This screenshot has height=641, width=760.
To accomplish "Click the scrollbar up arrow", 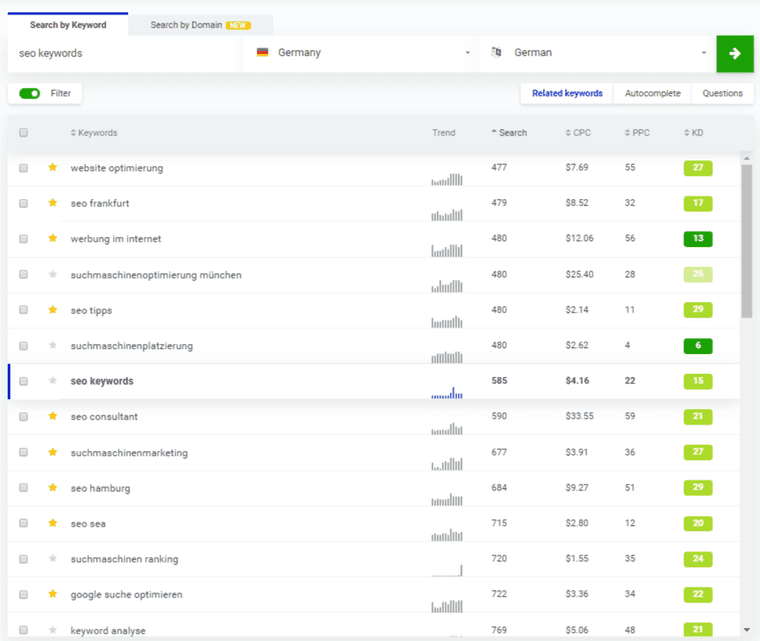I will (x=746, y=158).
